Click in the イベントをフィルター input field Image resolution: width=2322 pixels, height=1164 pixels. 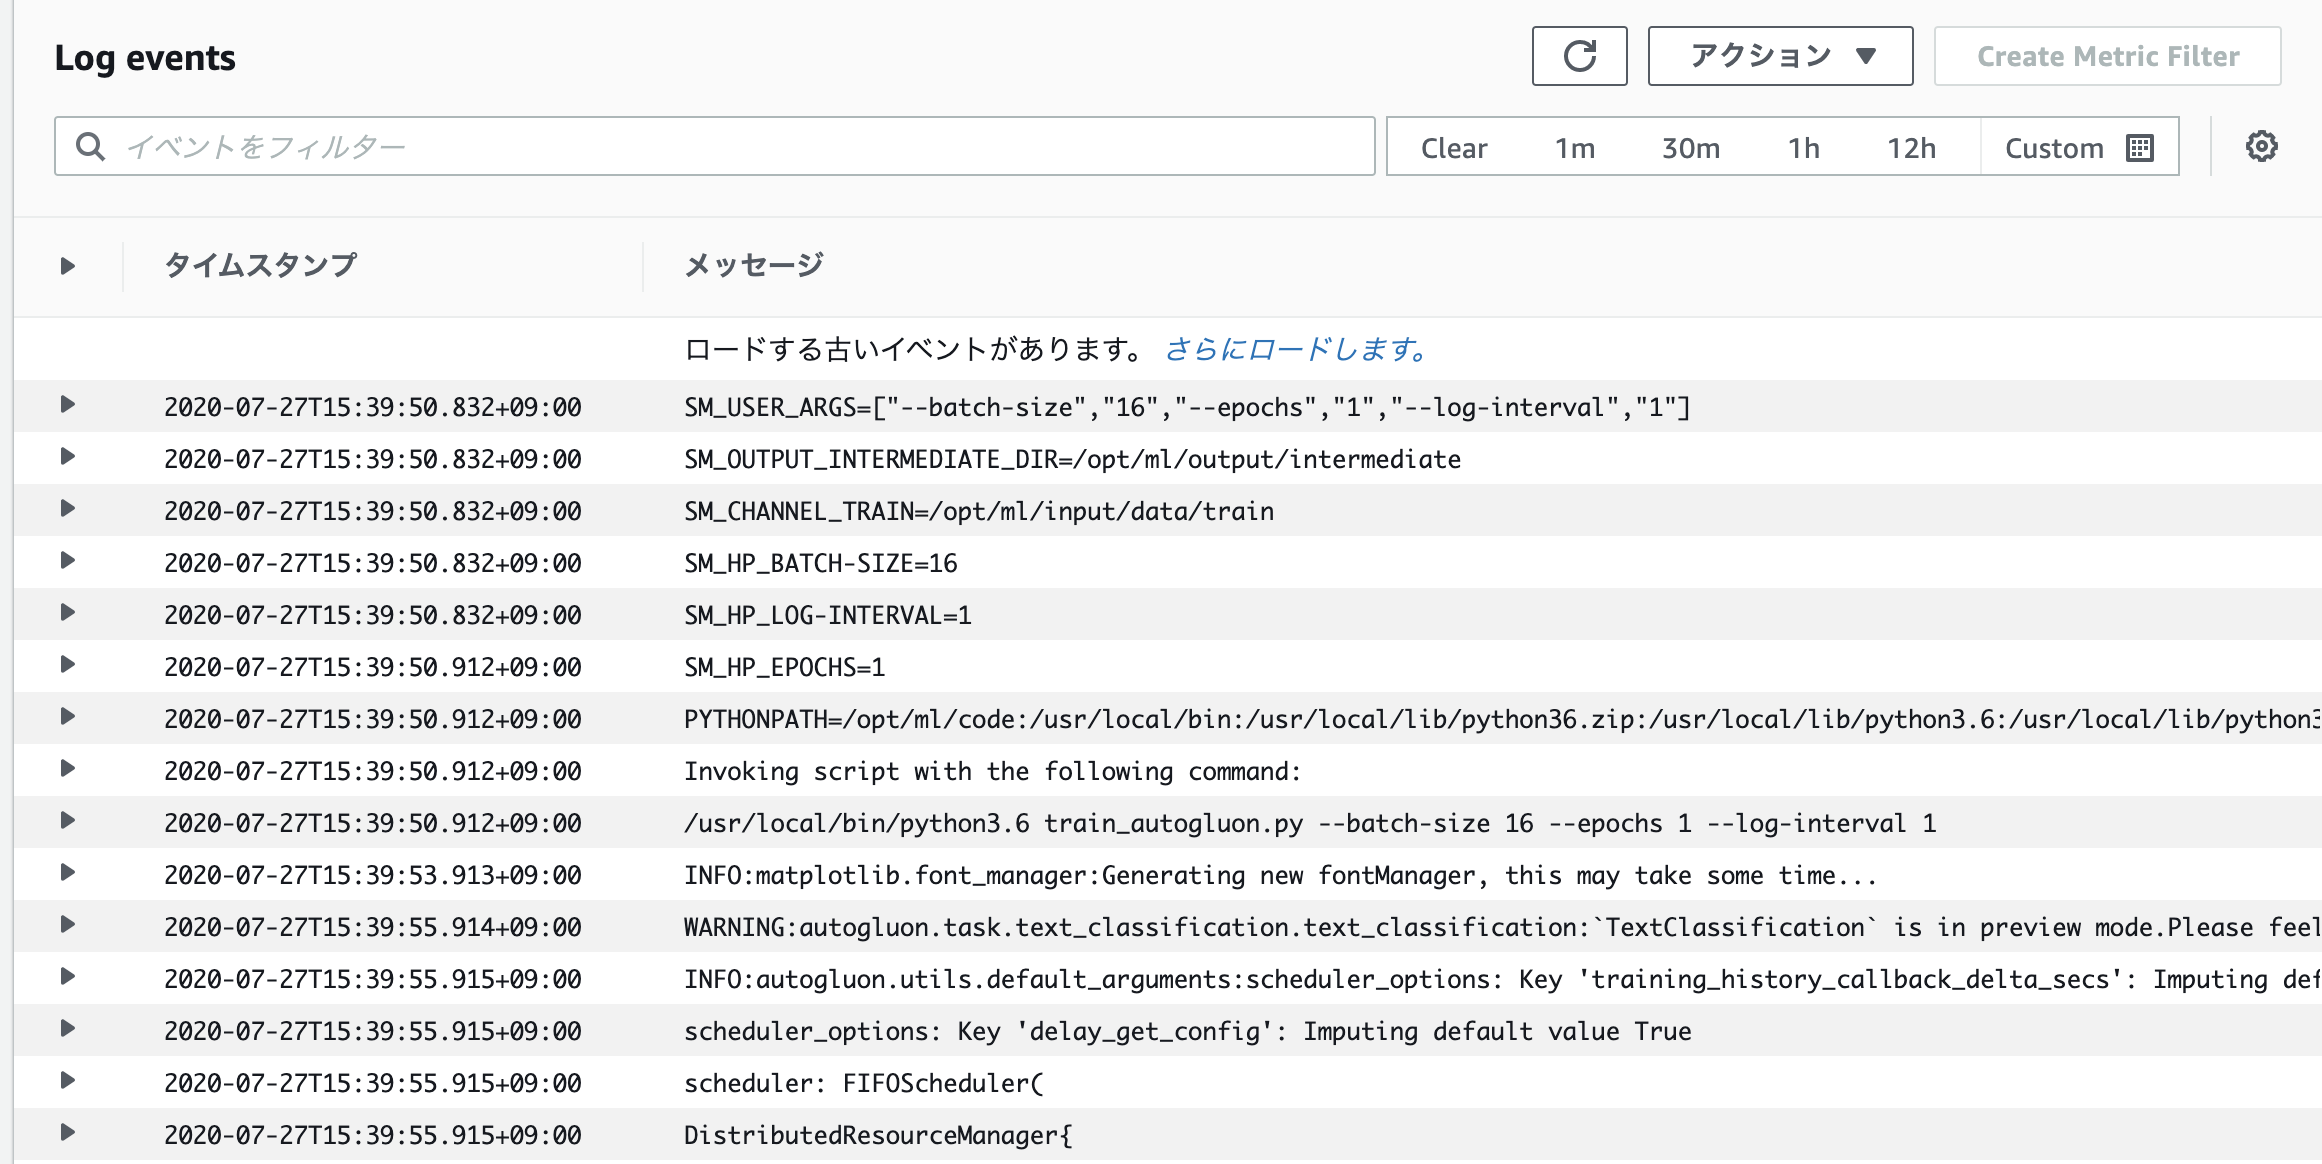coord(740,147)
